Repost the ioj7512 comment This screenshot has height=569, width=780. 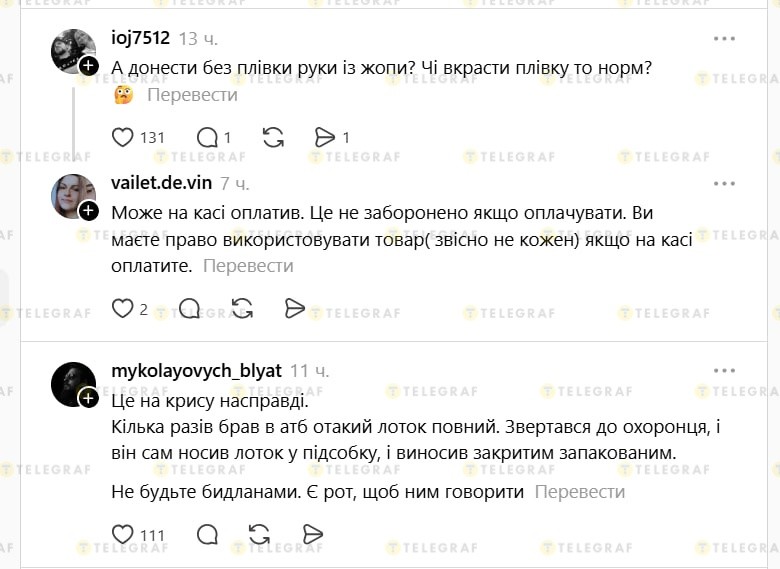pos(272,137)
